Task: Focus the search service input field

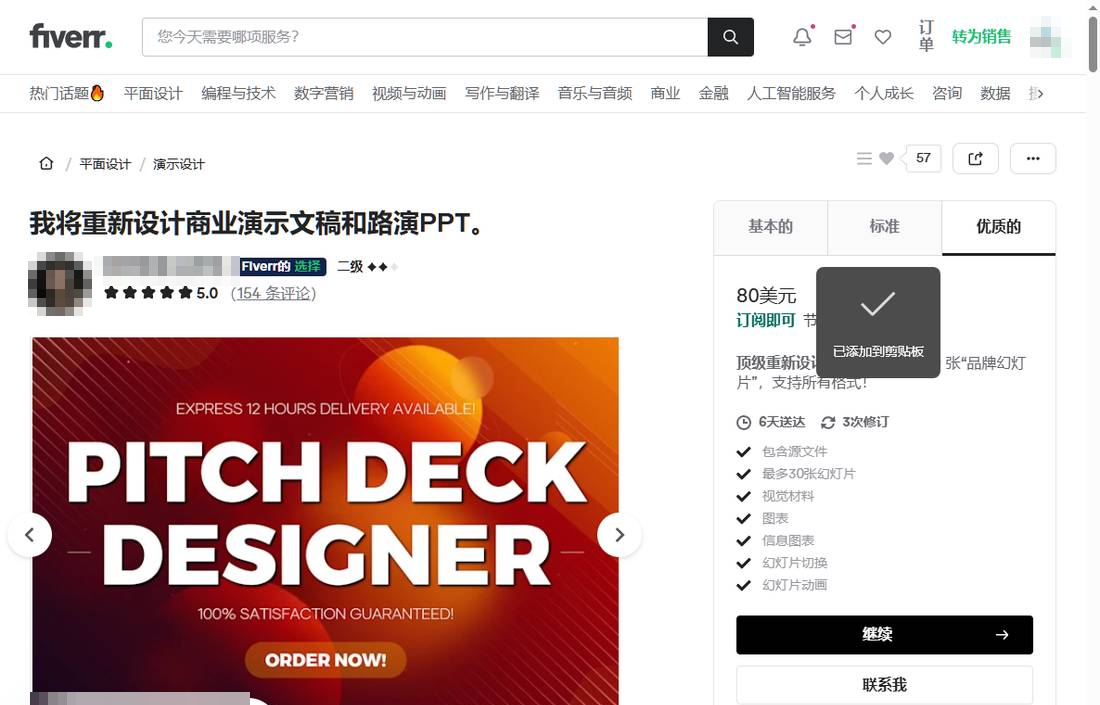Action: tap(425, 37)
